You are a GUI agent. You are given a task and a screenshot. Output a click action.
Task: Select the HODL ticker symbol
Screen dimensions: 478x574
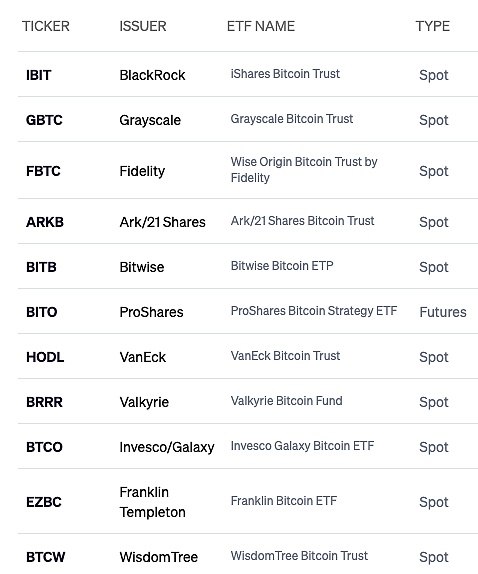tap(45, 357)
